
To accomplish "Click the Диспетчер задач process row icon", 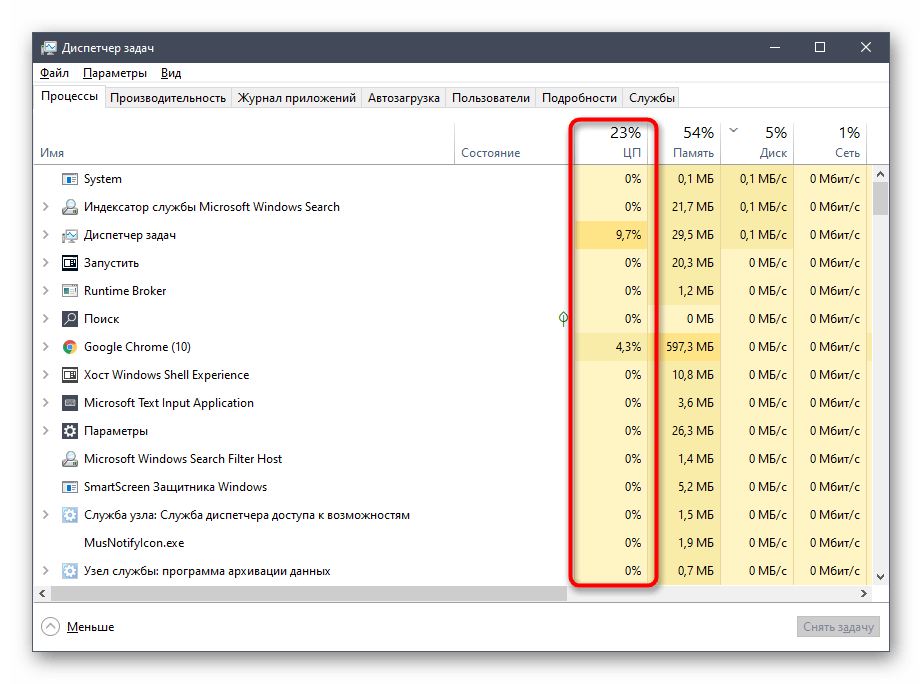I will [x=69, y=235].
